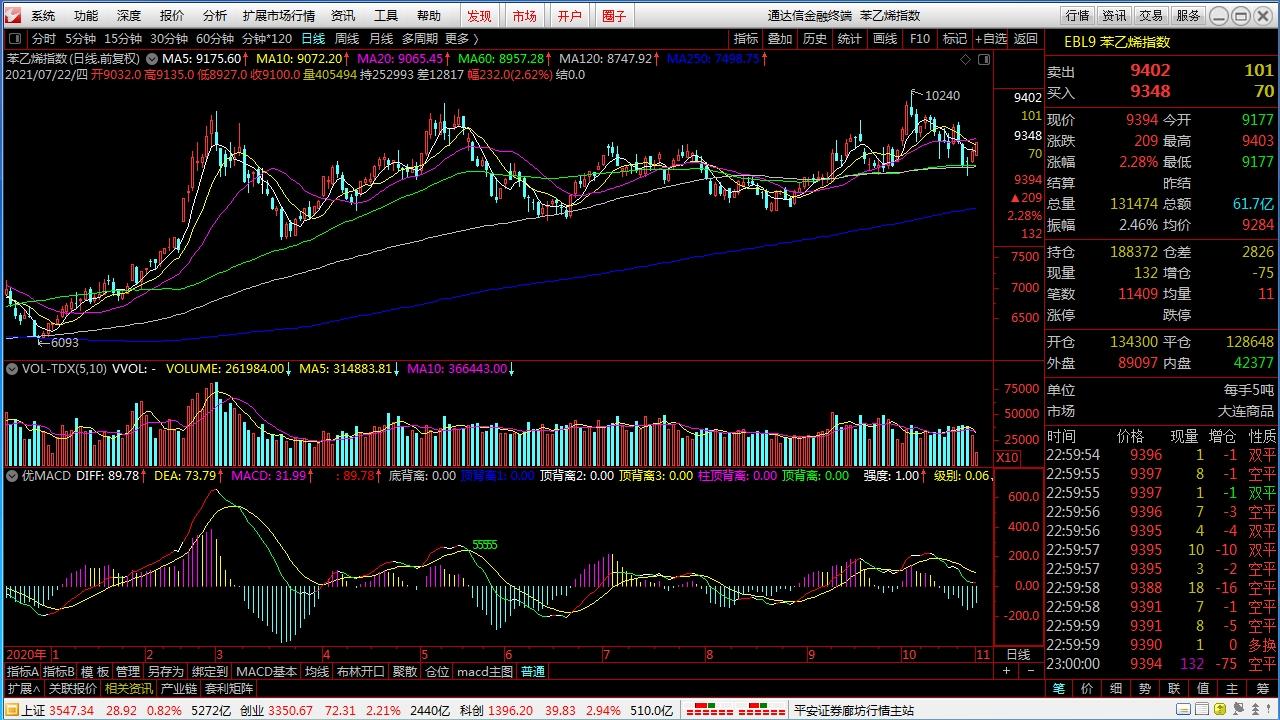Open the 多周期 view option
Image resolution: width=1280 pixels, height=720 pixels.
coord(420,39)
